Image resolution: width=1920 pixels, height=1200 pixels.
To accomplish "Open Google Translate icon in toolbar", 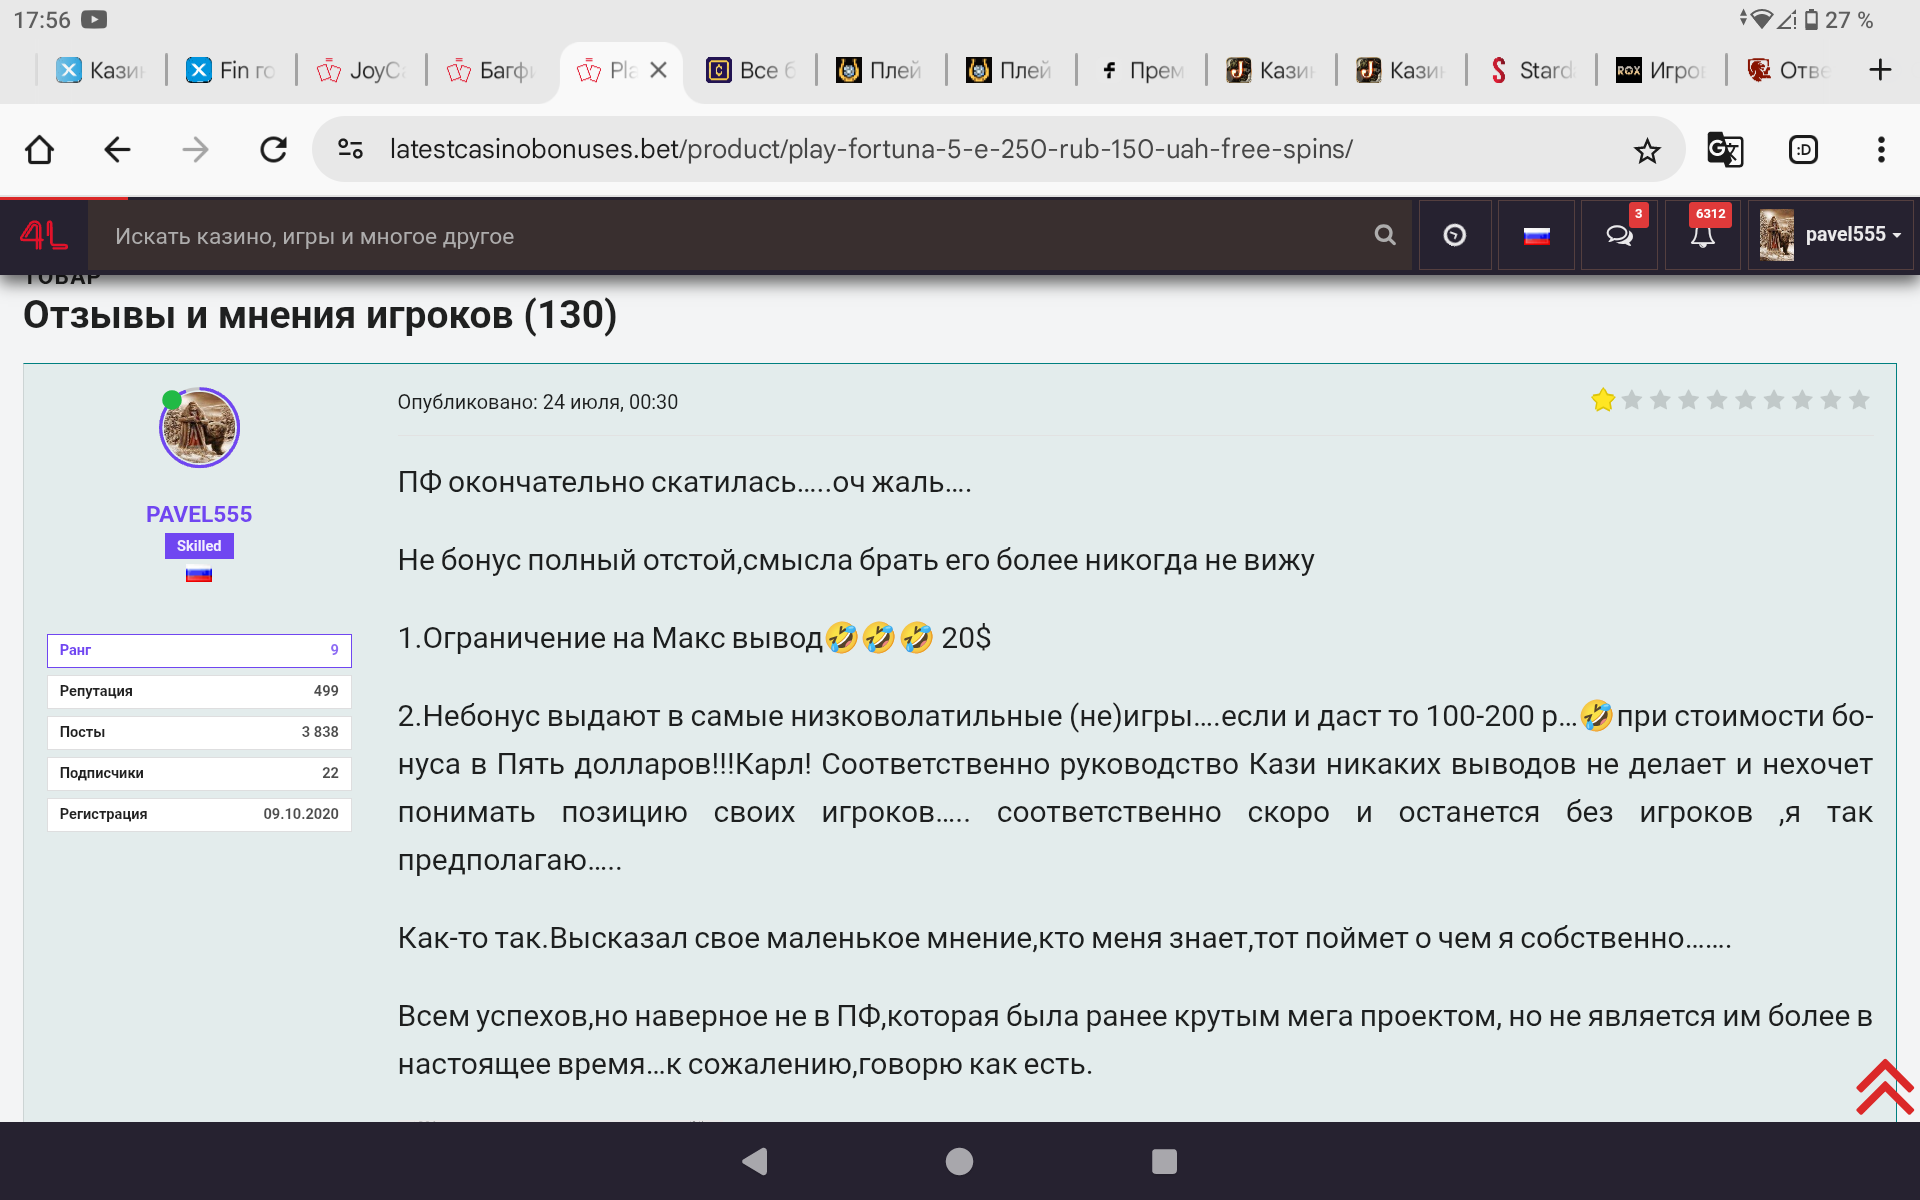I will coord(1725,150).
